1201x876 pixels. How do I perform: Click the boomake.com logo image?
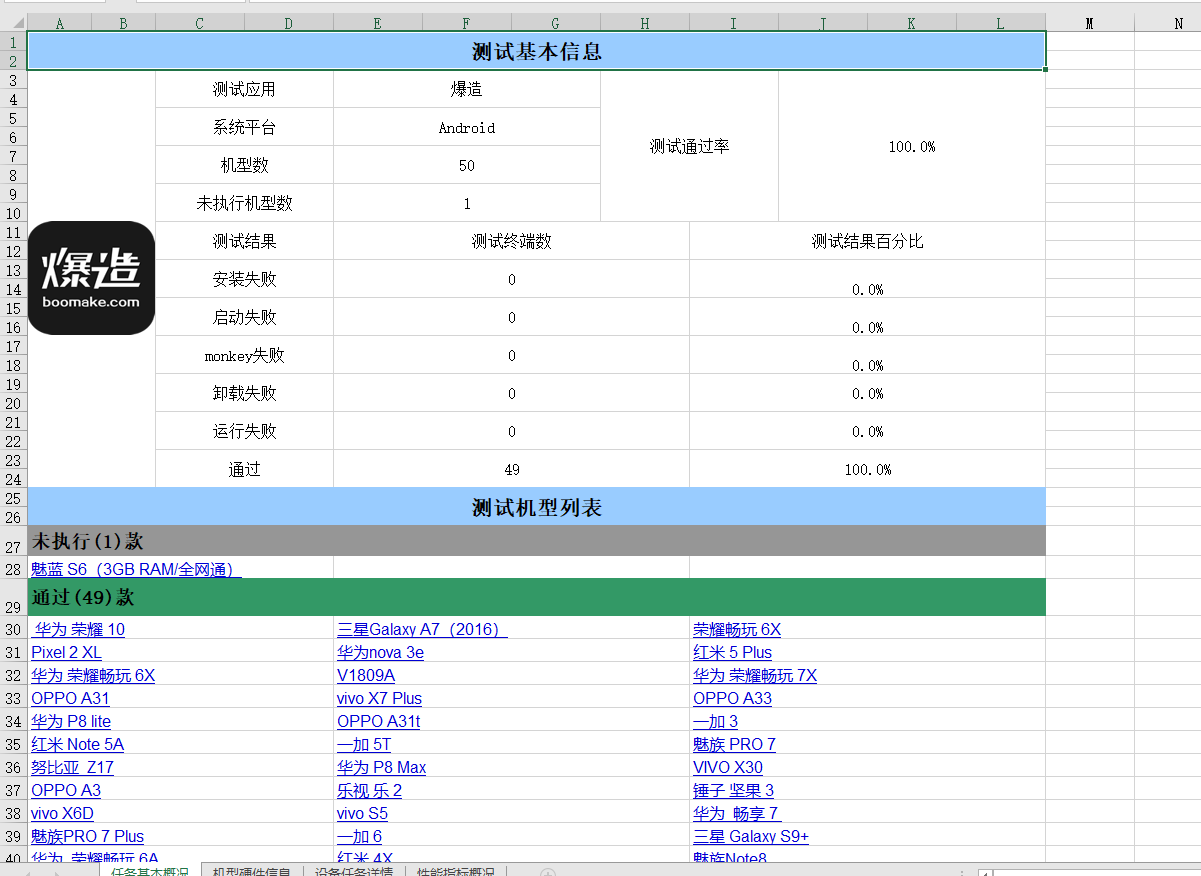click(91, 278)
